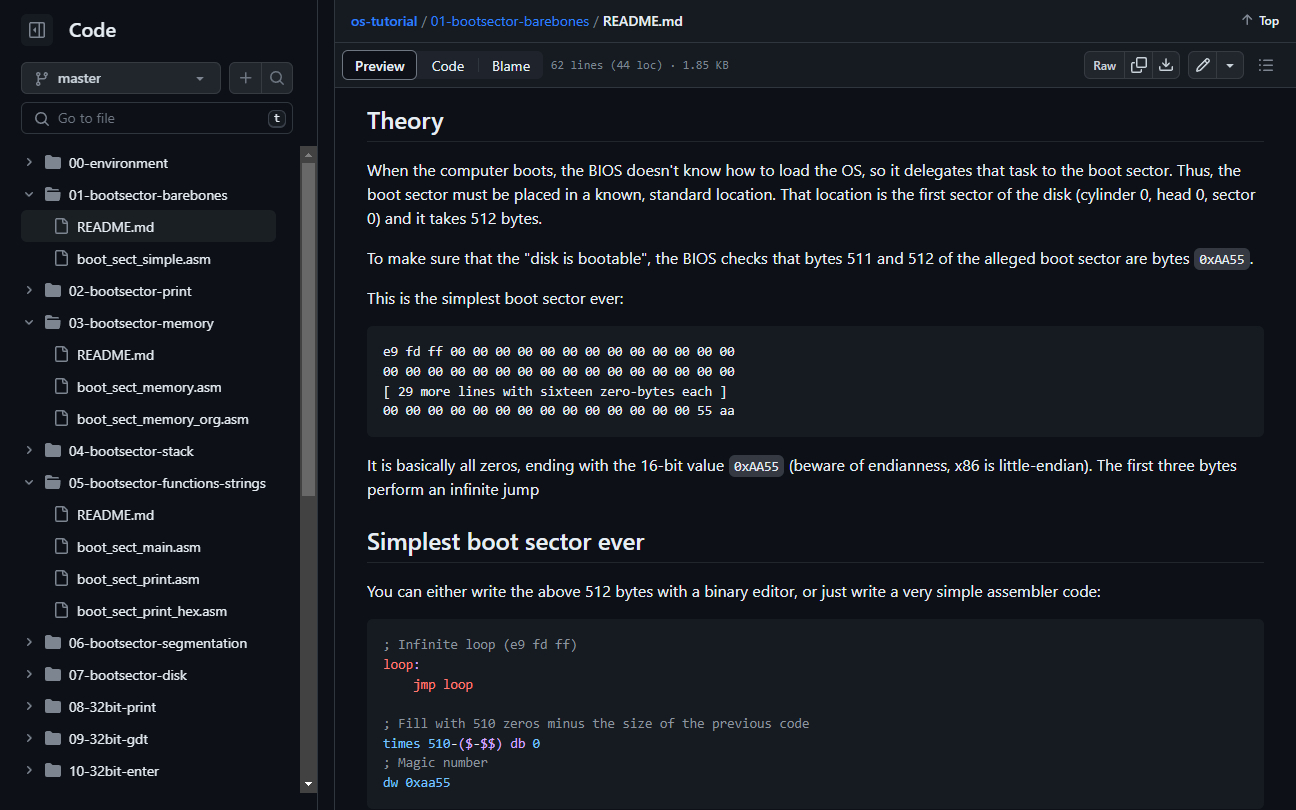Jump to top using the Top arrow
This screenshot has height=810, width=1296.
(1258, 20)
